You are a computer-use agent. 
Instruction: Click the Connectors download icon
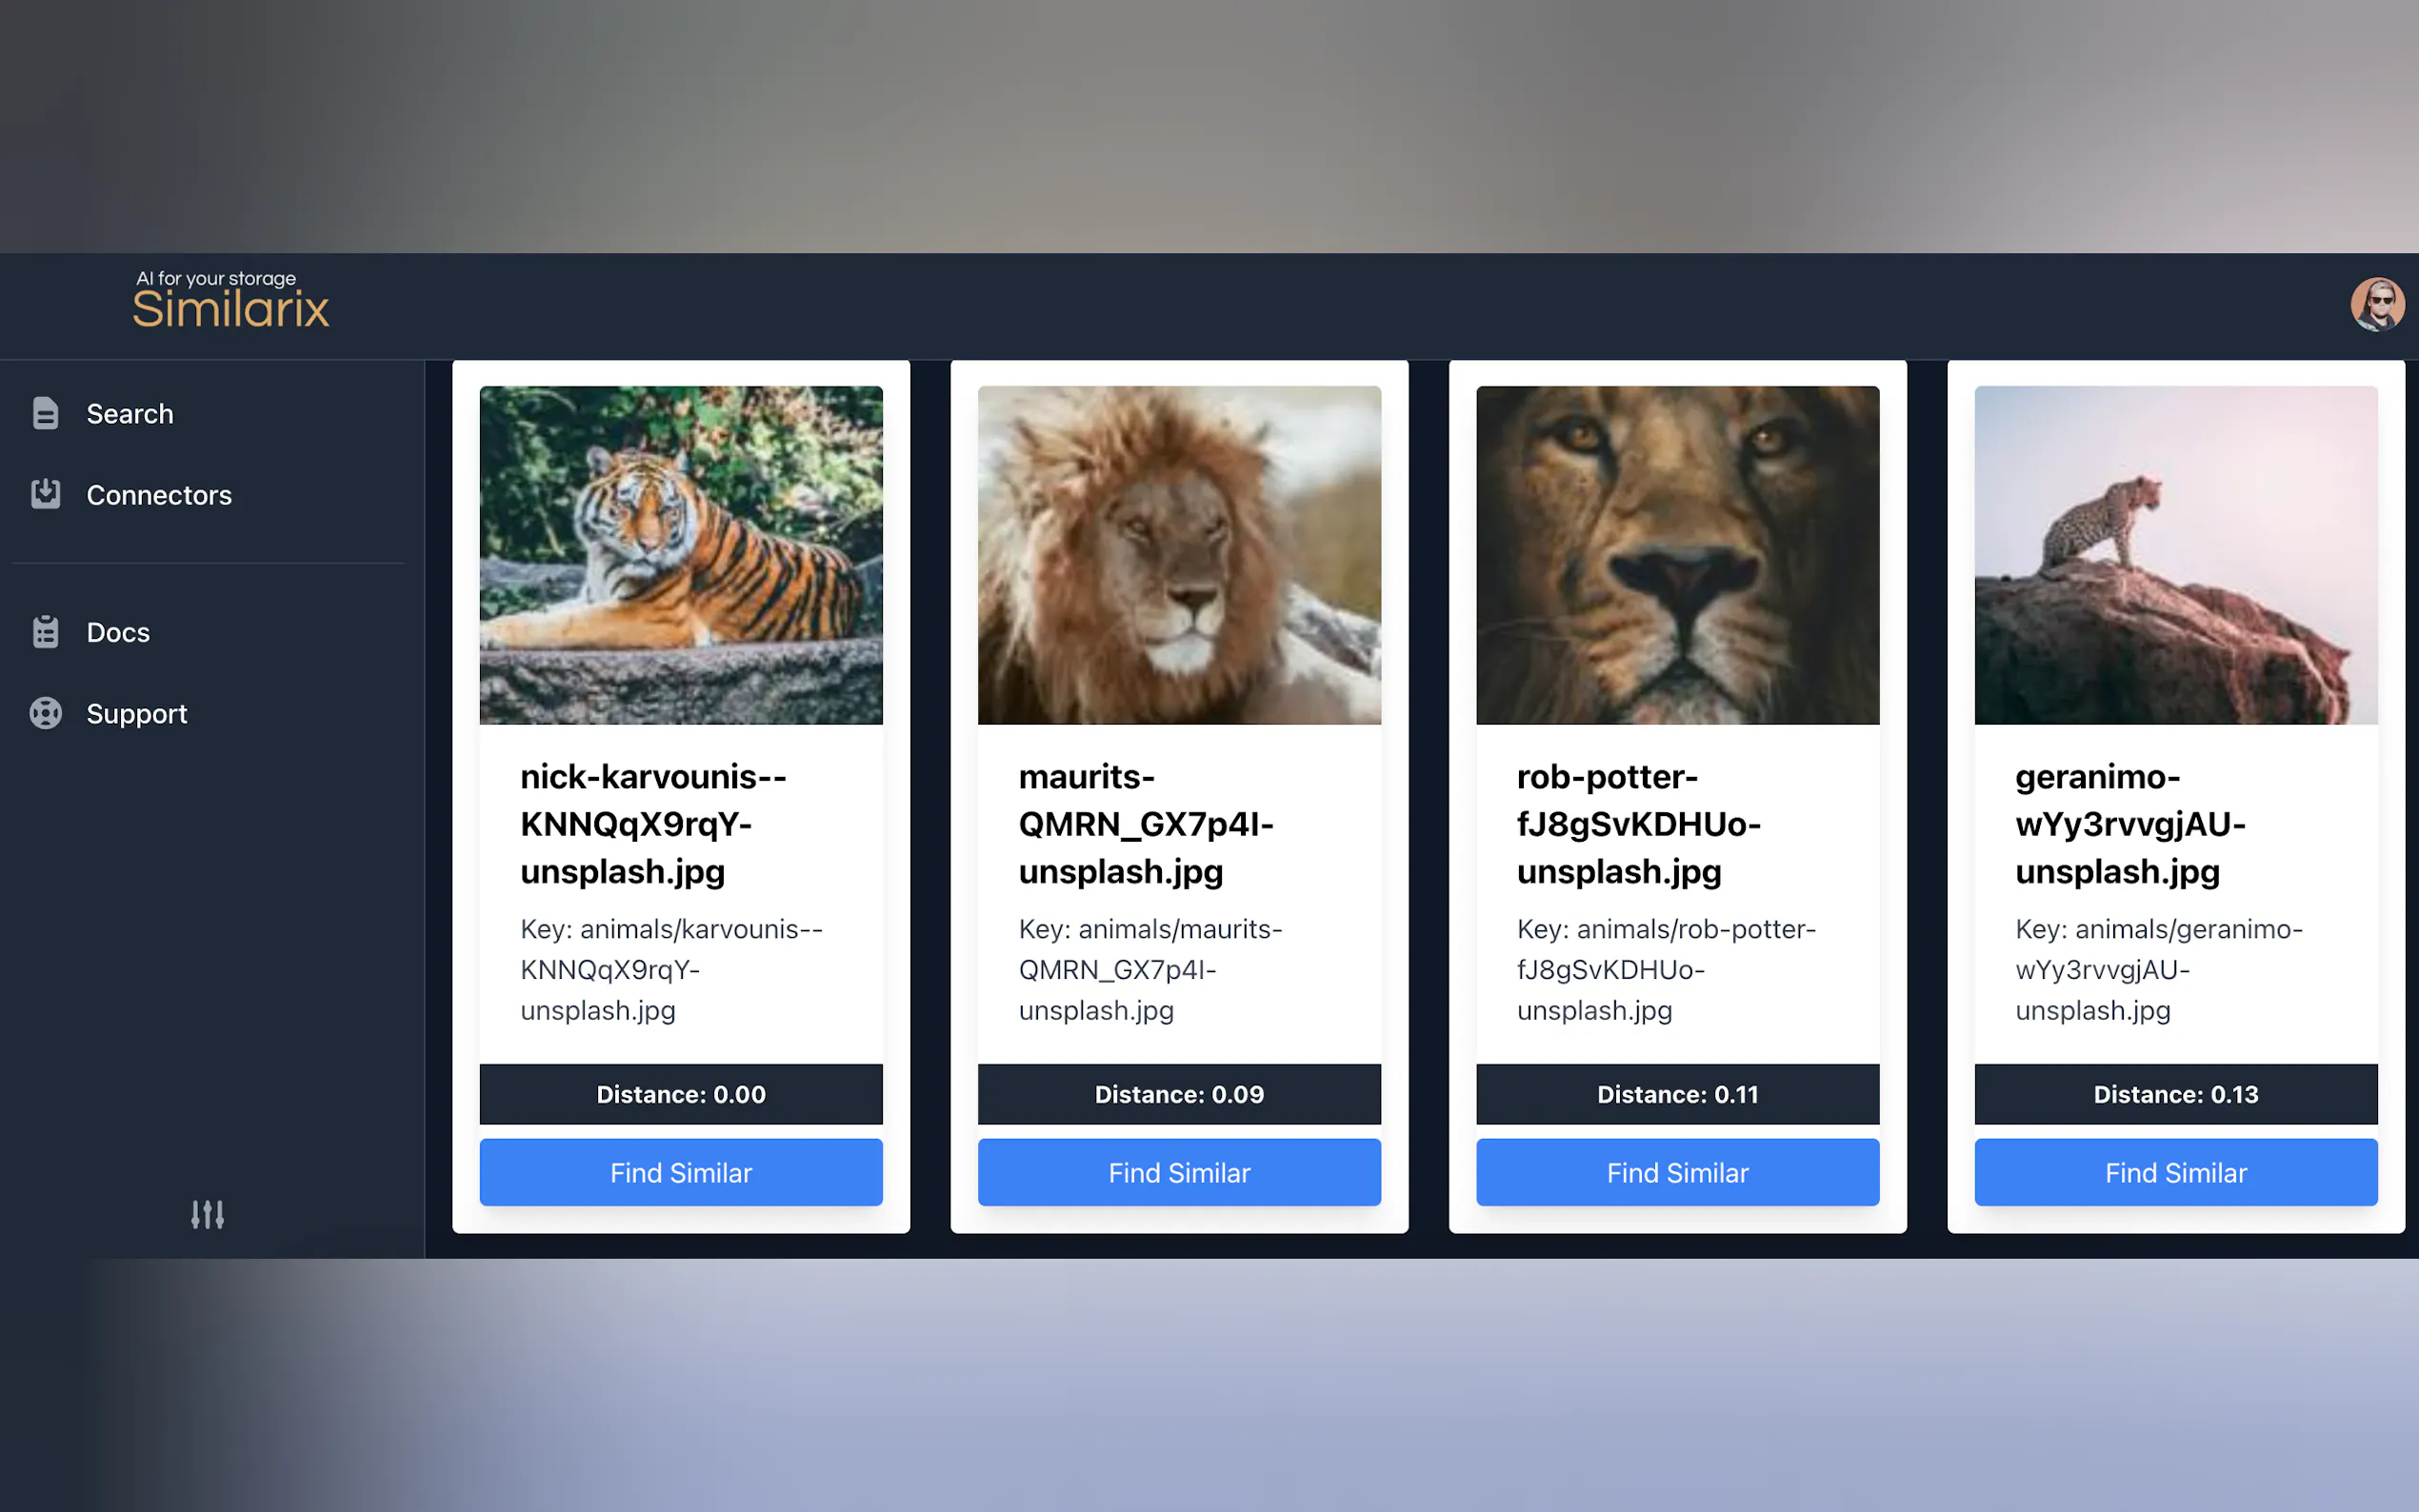click(x=45, y=494)
